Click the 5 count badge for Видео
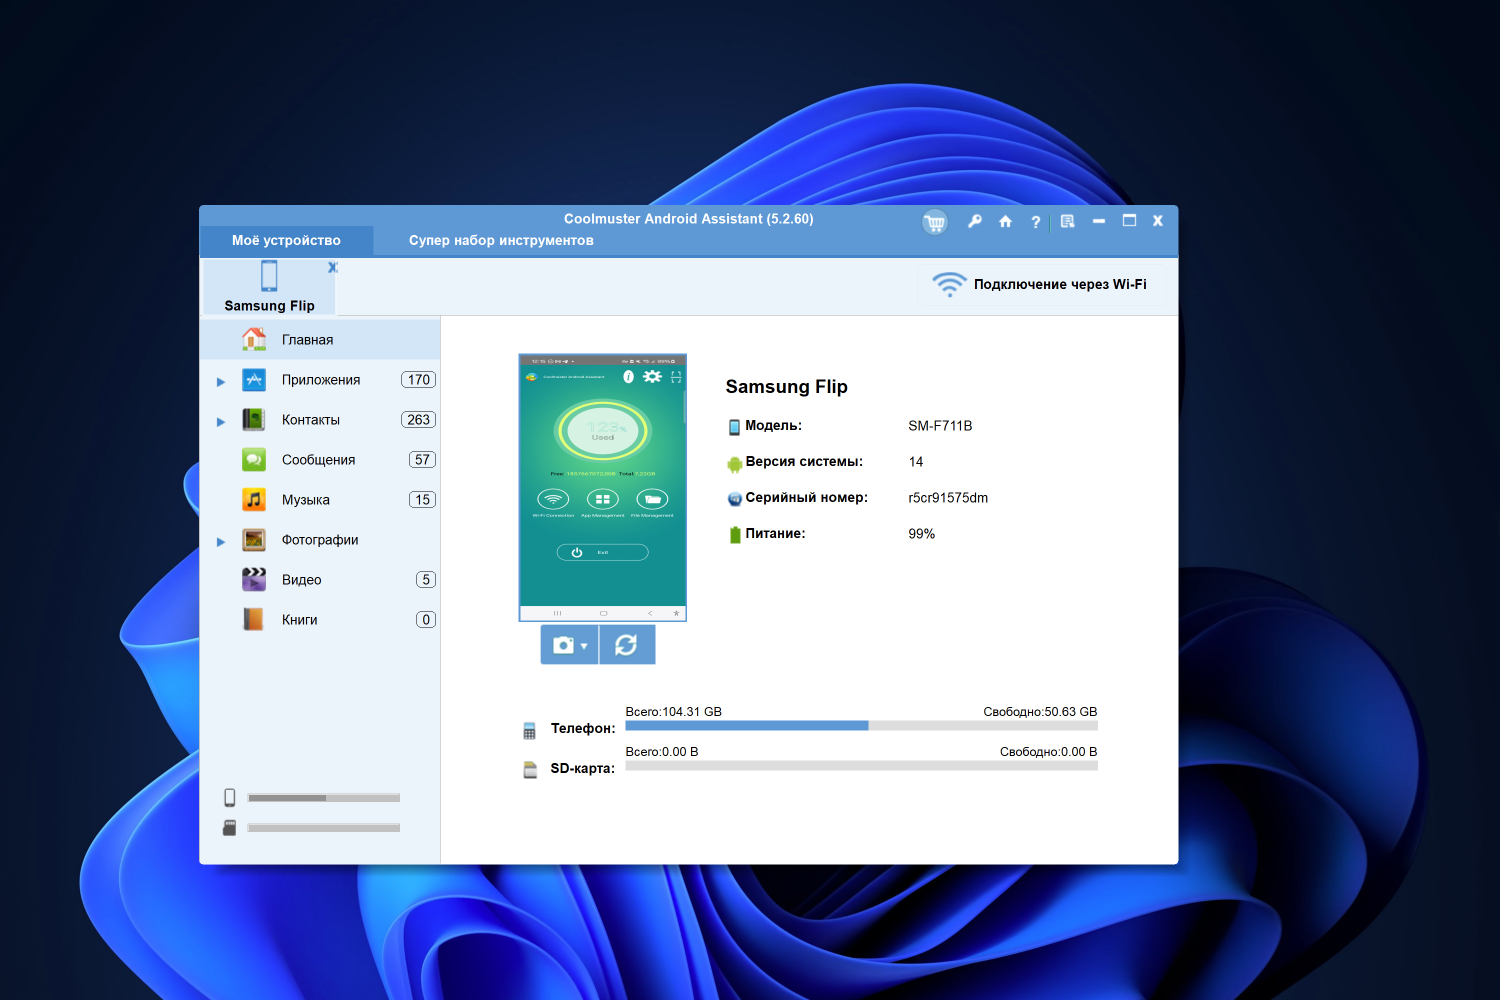This screenshot has height=1000, width=1500. pos(426,580)
